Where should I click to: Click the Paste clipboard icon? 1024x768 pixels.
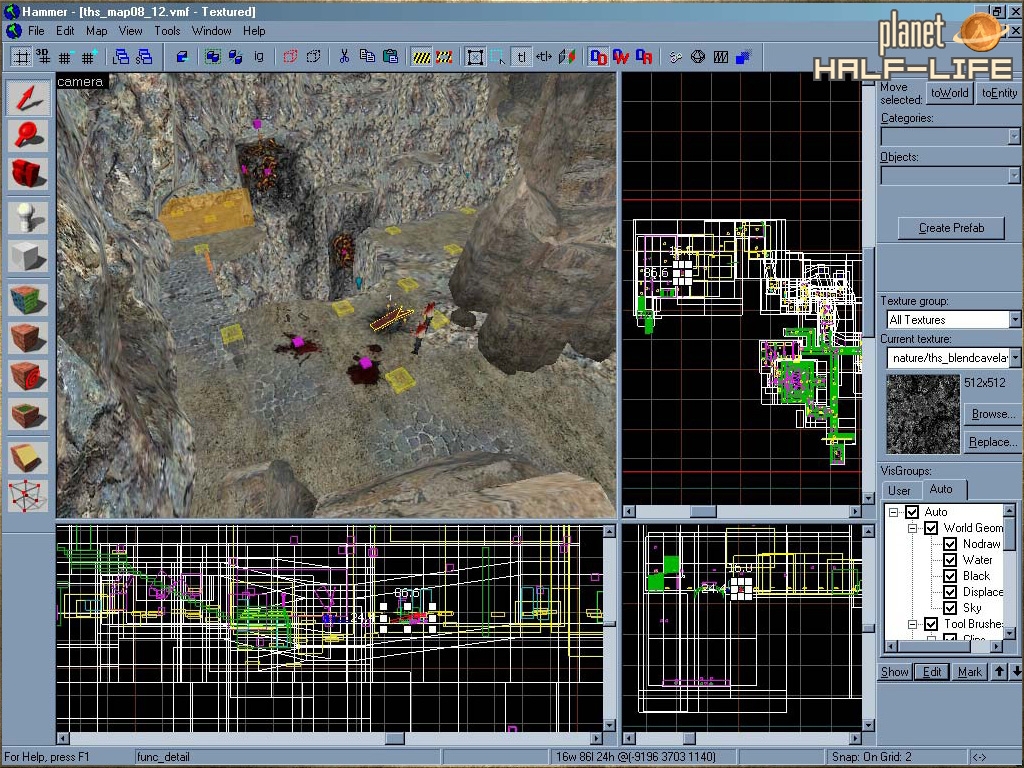(x=391, y=57)
